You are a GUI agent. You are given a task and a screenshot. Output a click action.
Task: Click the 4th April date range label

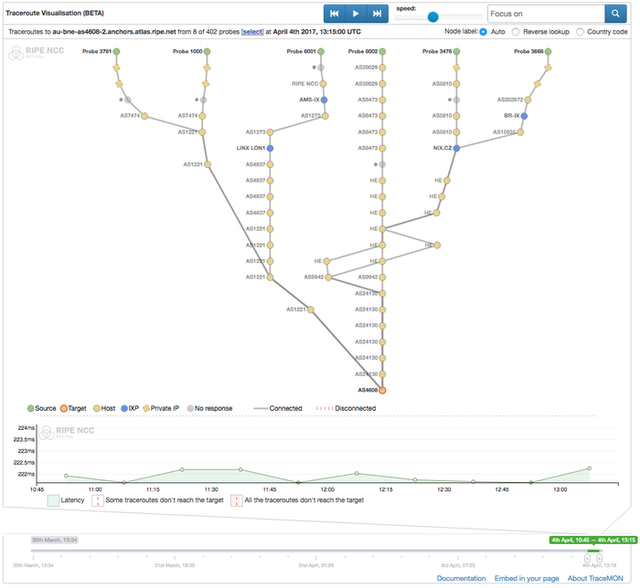pyautogui.click(x=593, y=540)
